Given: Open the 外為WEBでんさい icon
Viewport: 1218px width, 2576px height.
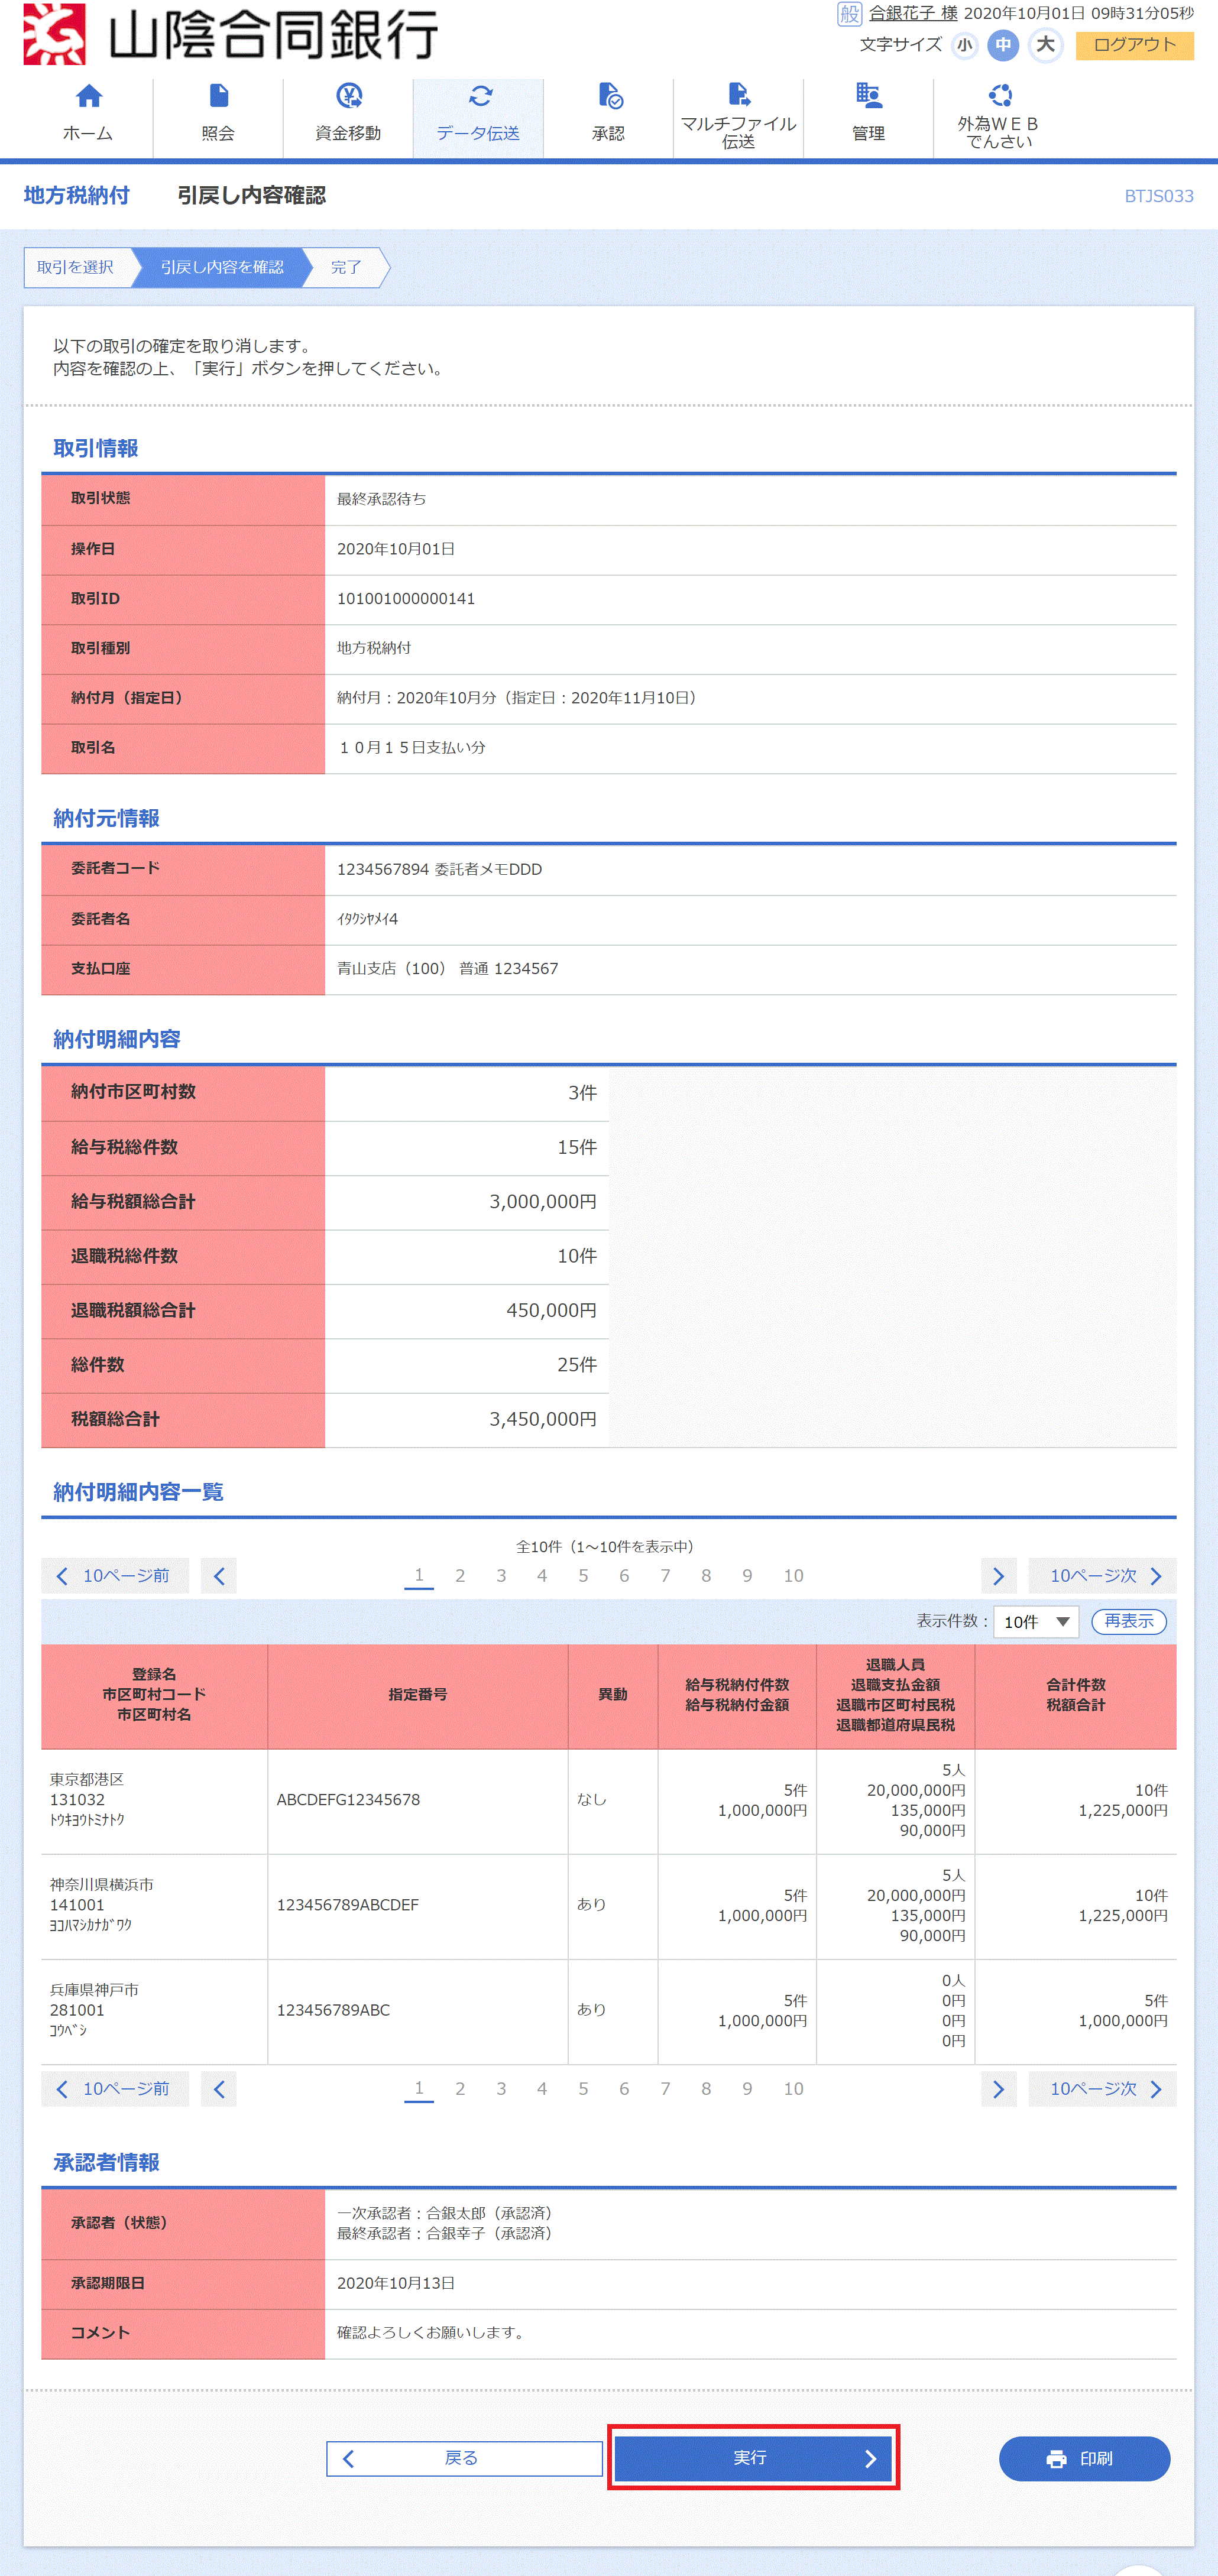Looking at the screenshot, I should (x=999, y=95).
